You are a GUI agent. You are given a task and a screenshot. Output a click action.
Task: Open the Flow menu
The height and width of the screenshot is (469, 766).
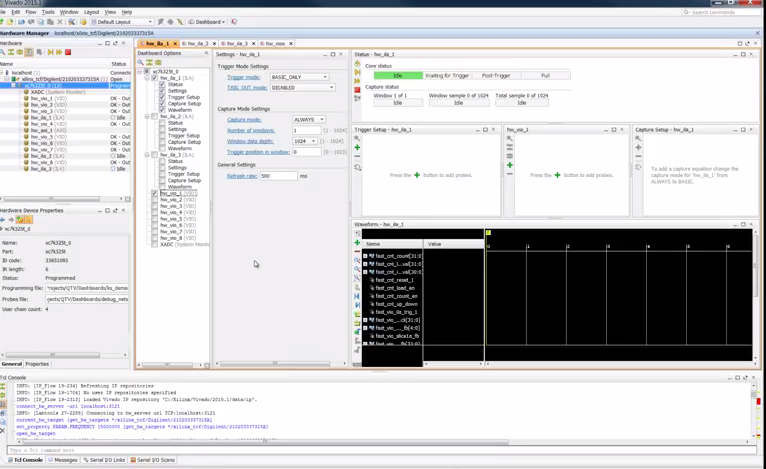point(30,12)
